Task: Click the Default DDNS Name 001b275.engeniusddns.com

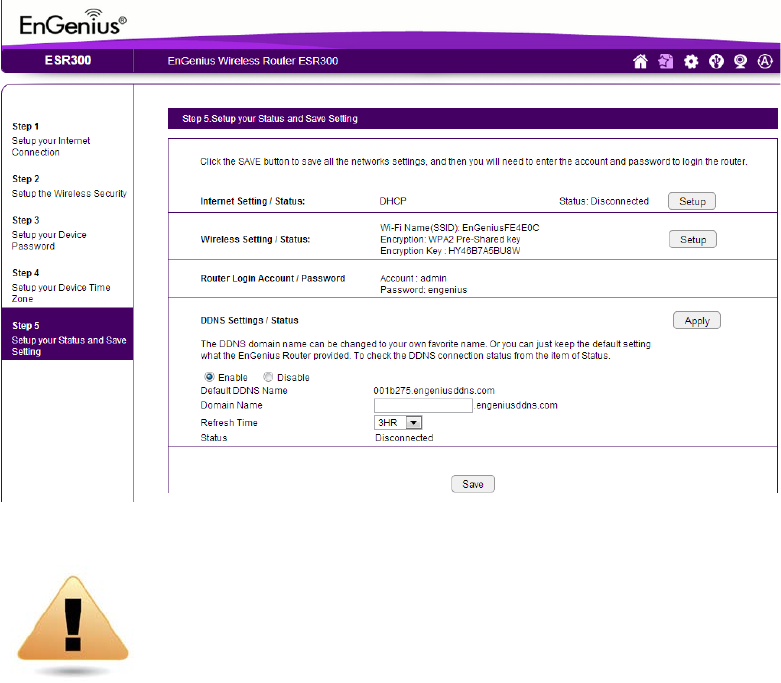Action: tap(434, 391)
